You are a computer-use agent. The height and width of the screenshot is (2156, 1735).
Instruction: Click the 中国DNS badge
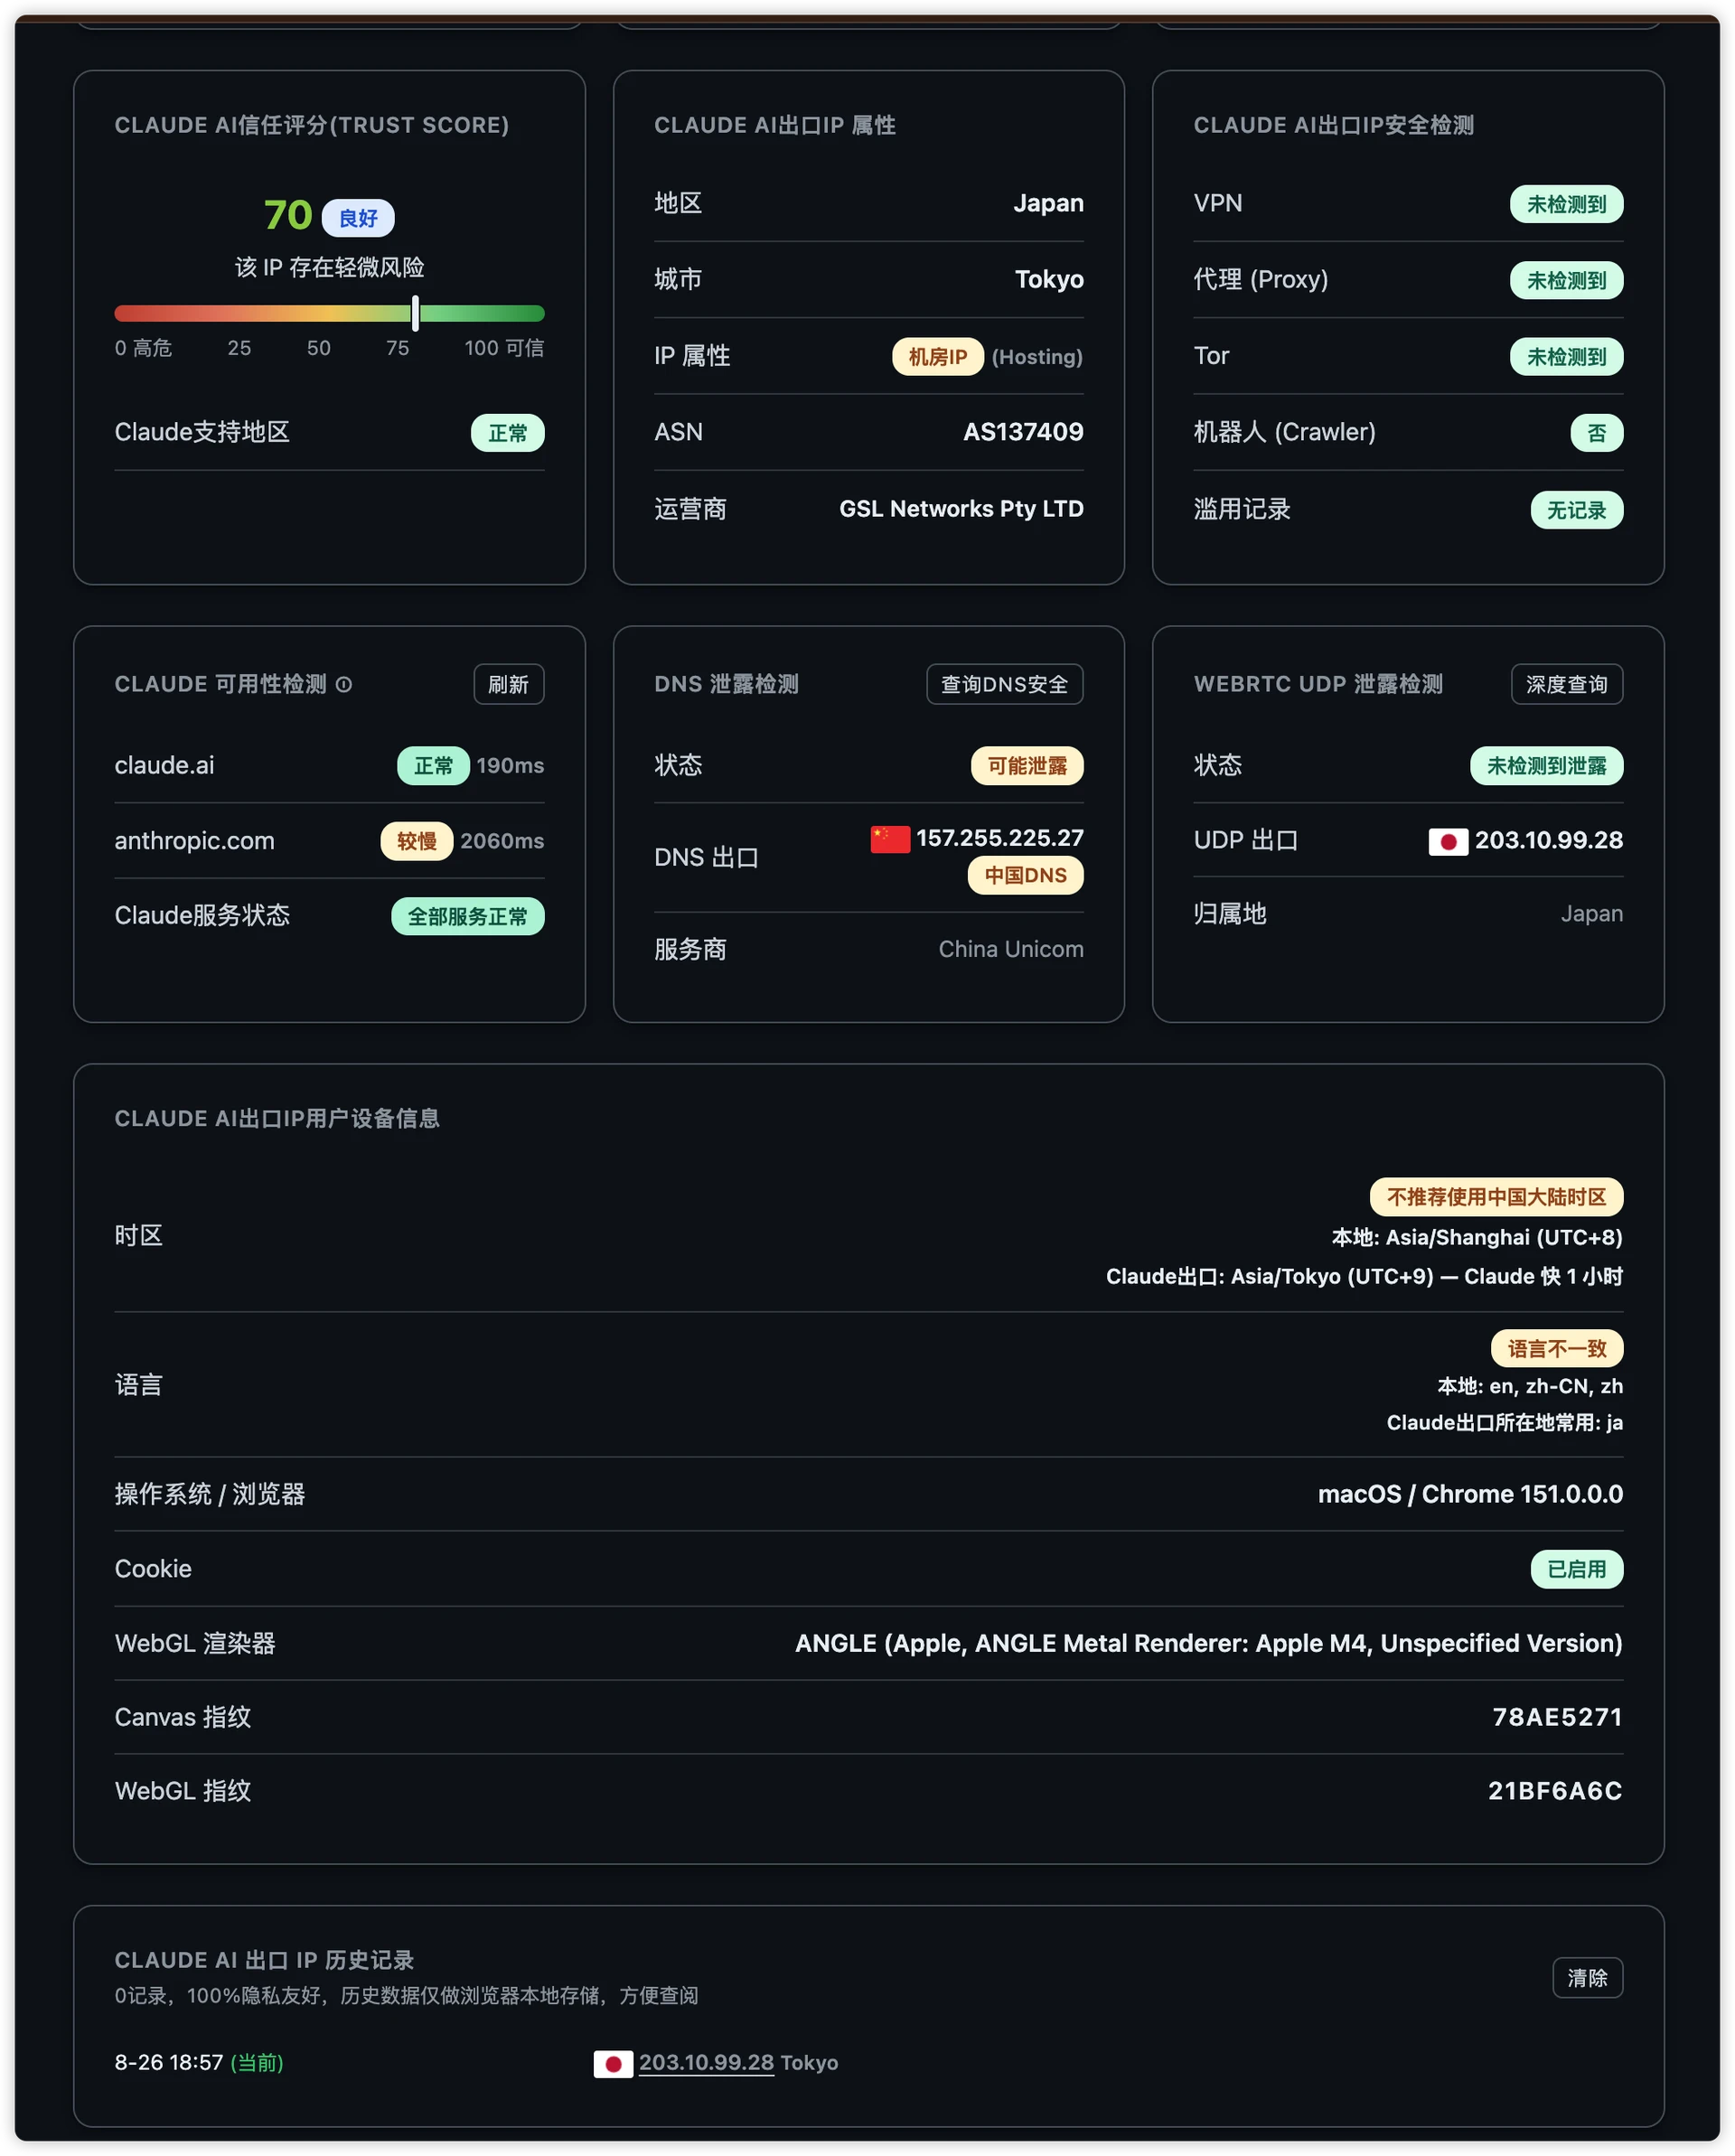click(1025, 875)
